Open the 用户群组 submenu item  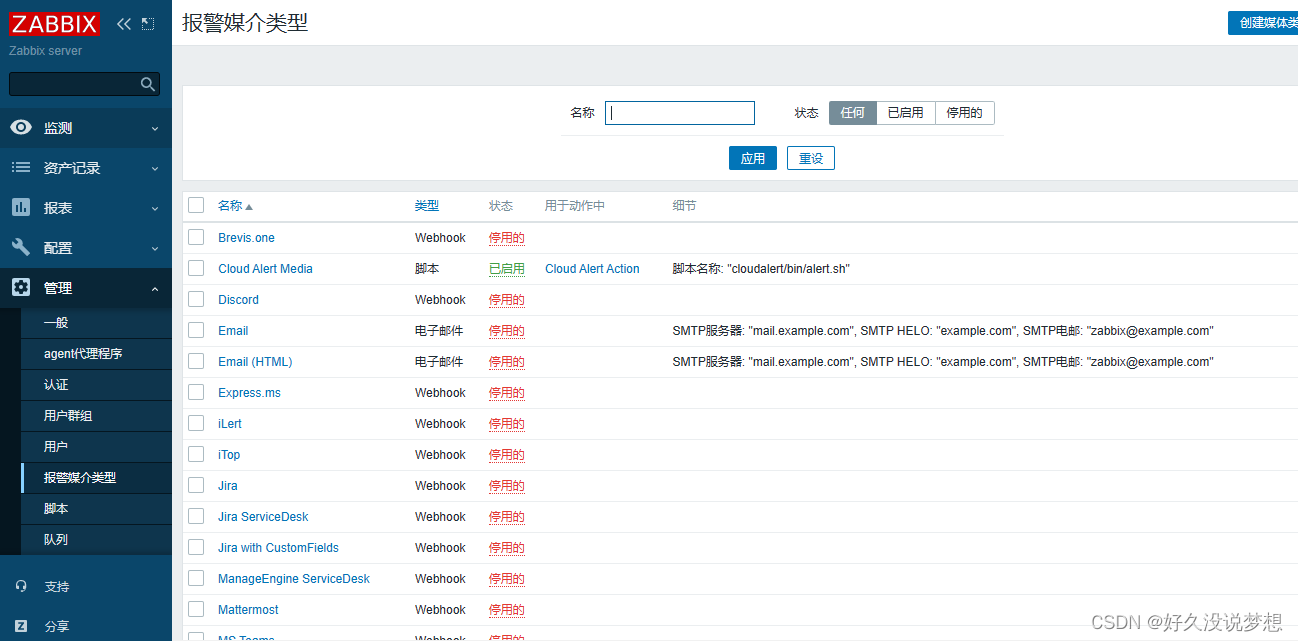[x=96, y=416]
